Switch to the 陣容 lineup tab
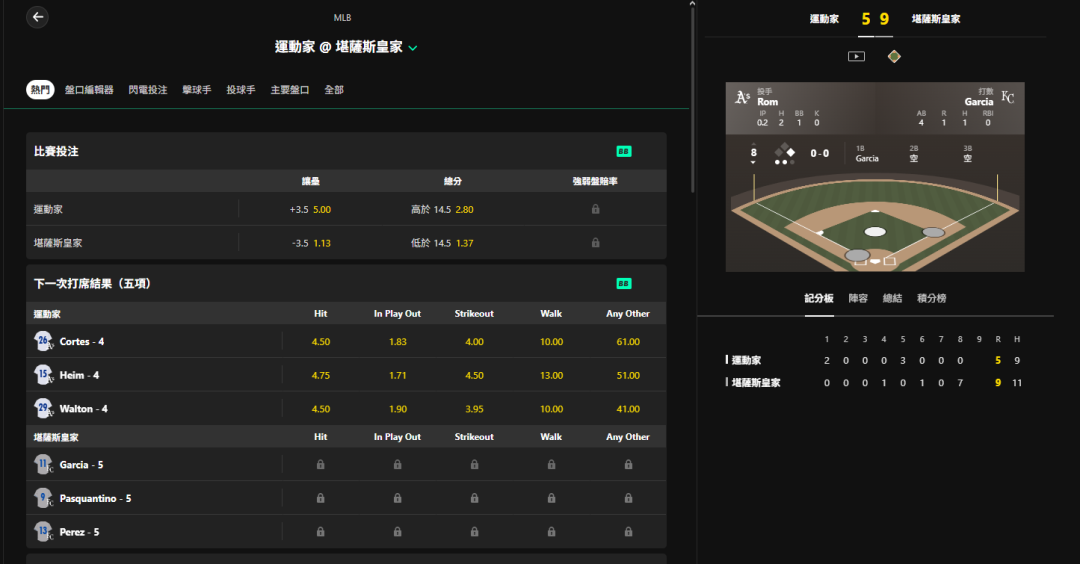This screenshot has height=564, width=1080. 858,298
